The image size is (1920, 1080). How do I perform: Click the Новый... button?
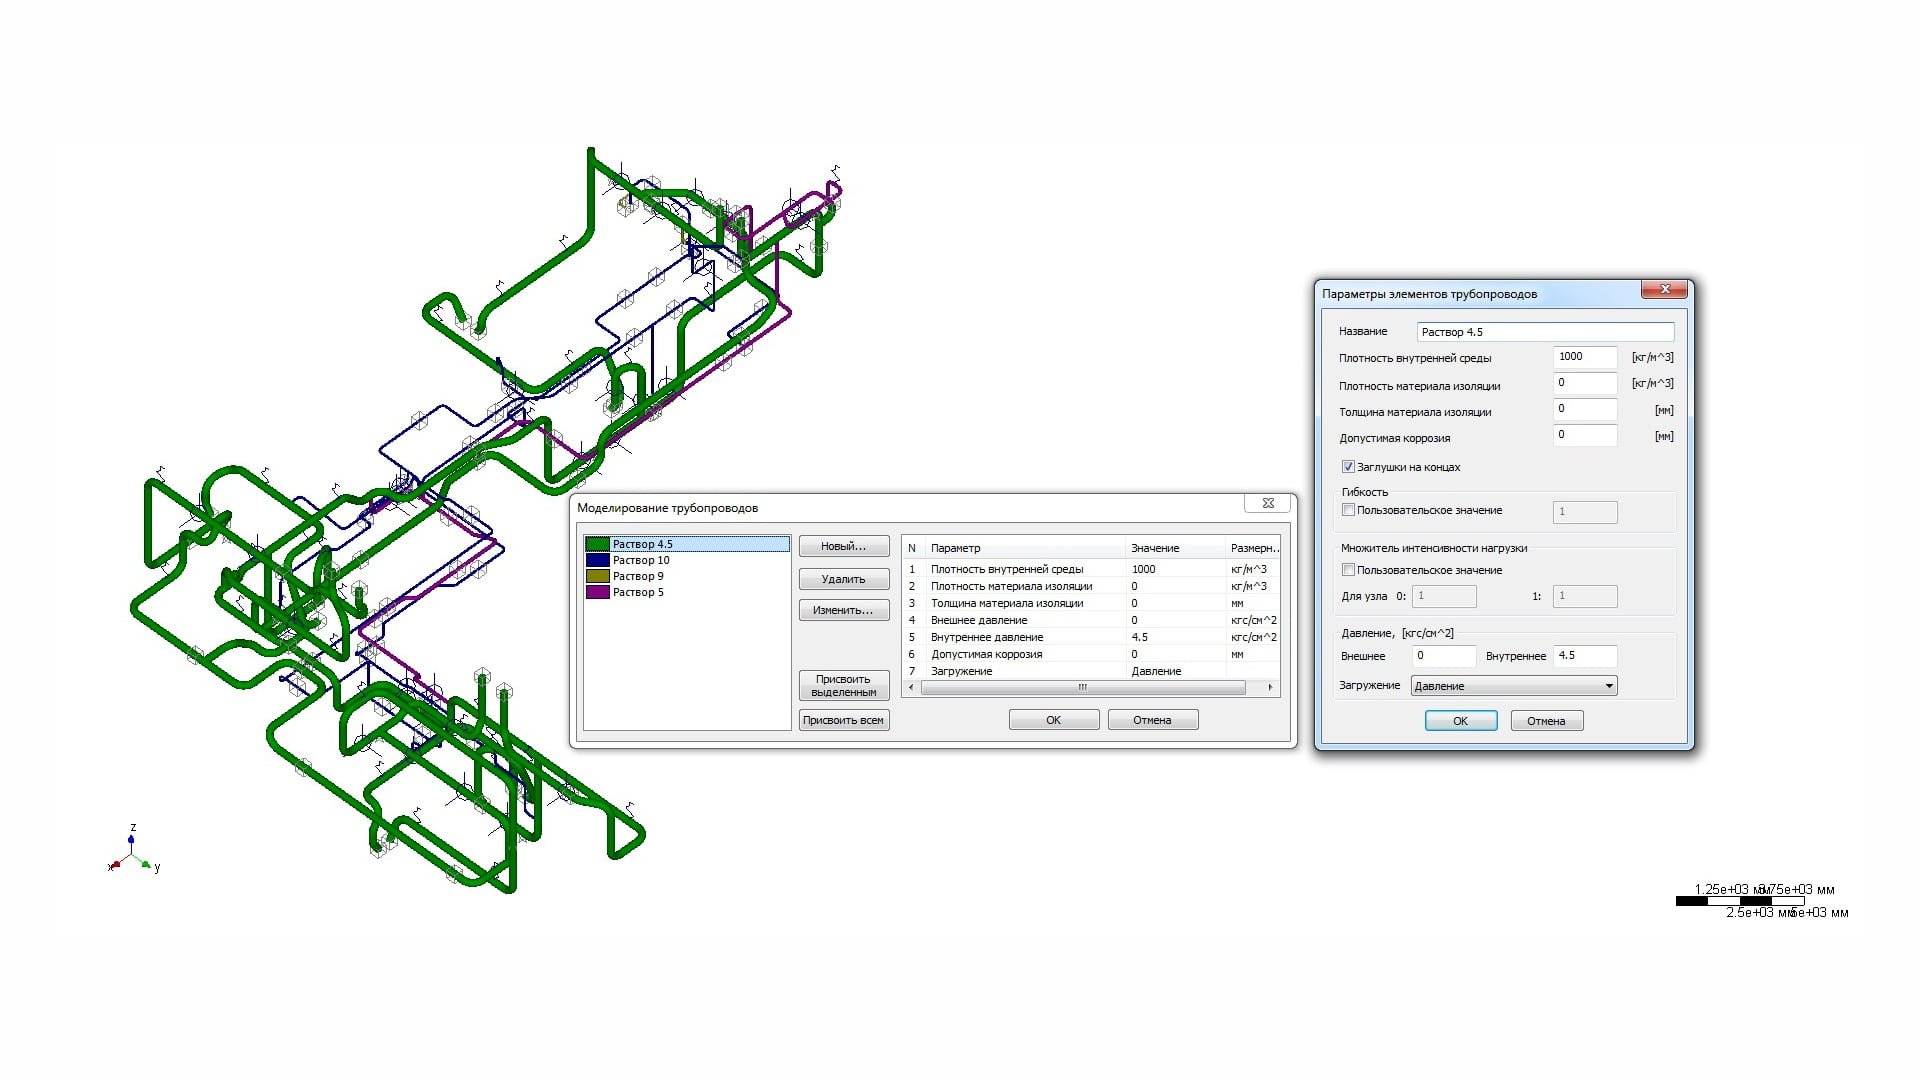click(844, 546)
